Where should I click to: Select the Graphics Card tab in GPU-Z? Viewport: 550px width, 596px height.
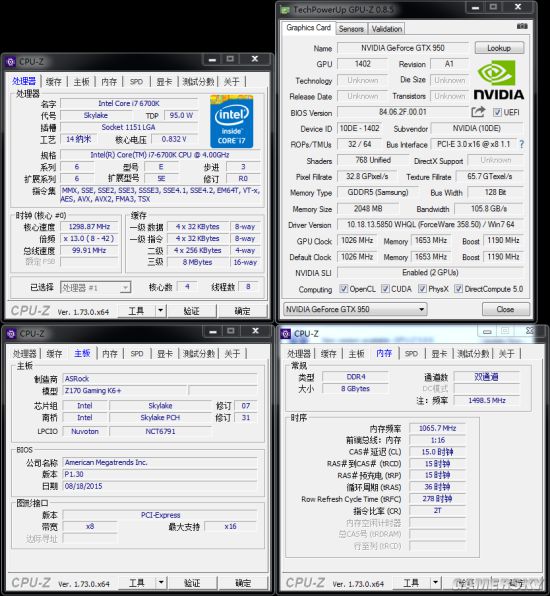tap(309, 28)
